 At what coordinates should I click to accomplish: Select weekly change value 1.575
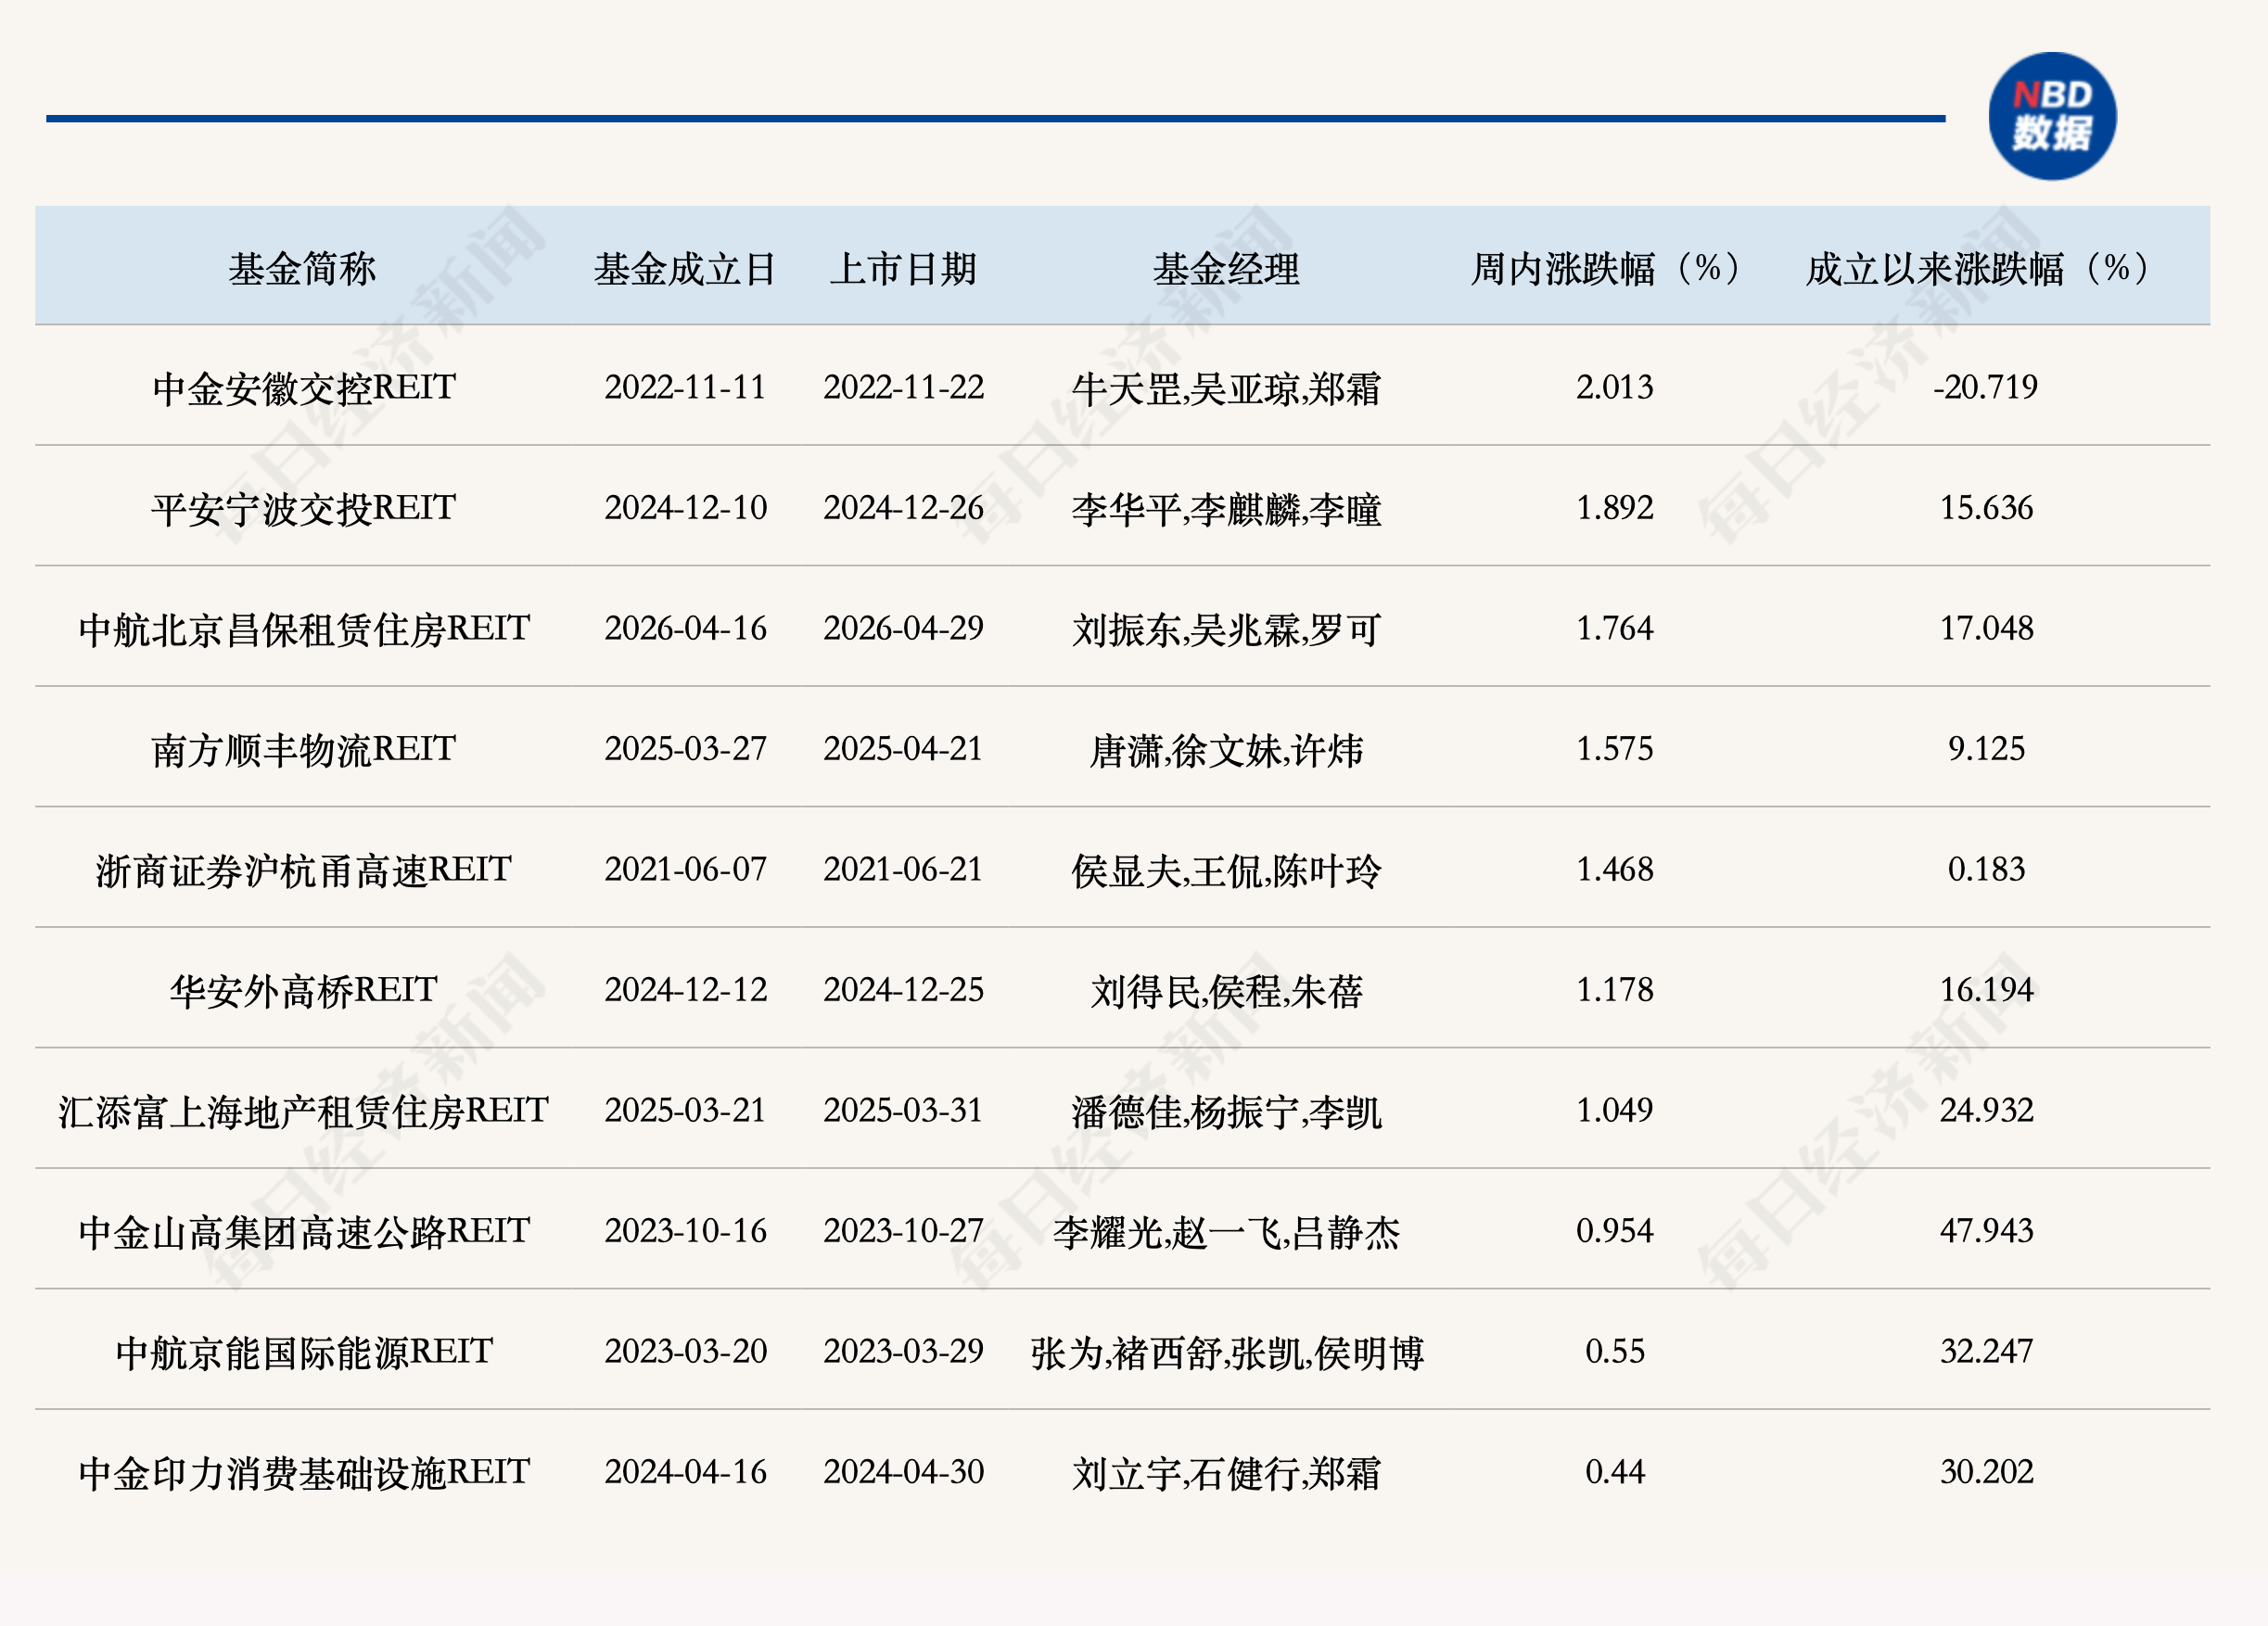coord(1614,749)
